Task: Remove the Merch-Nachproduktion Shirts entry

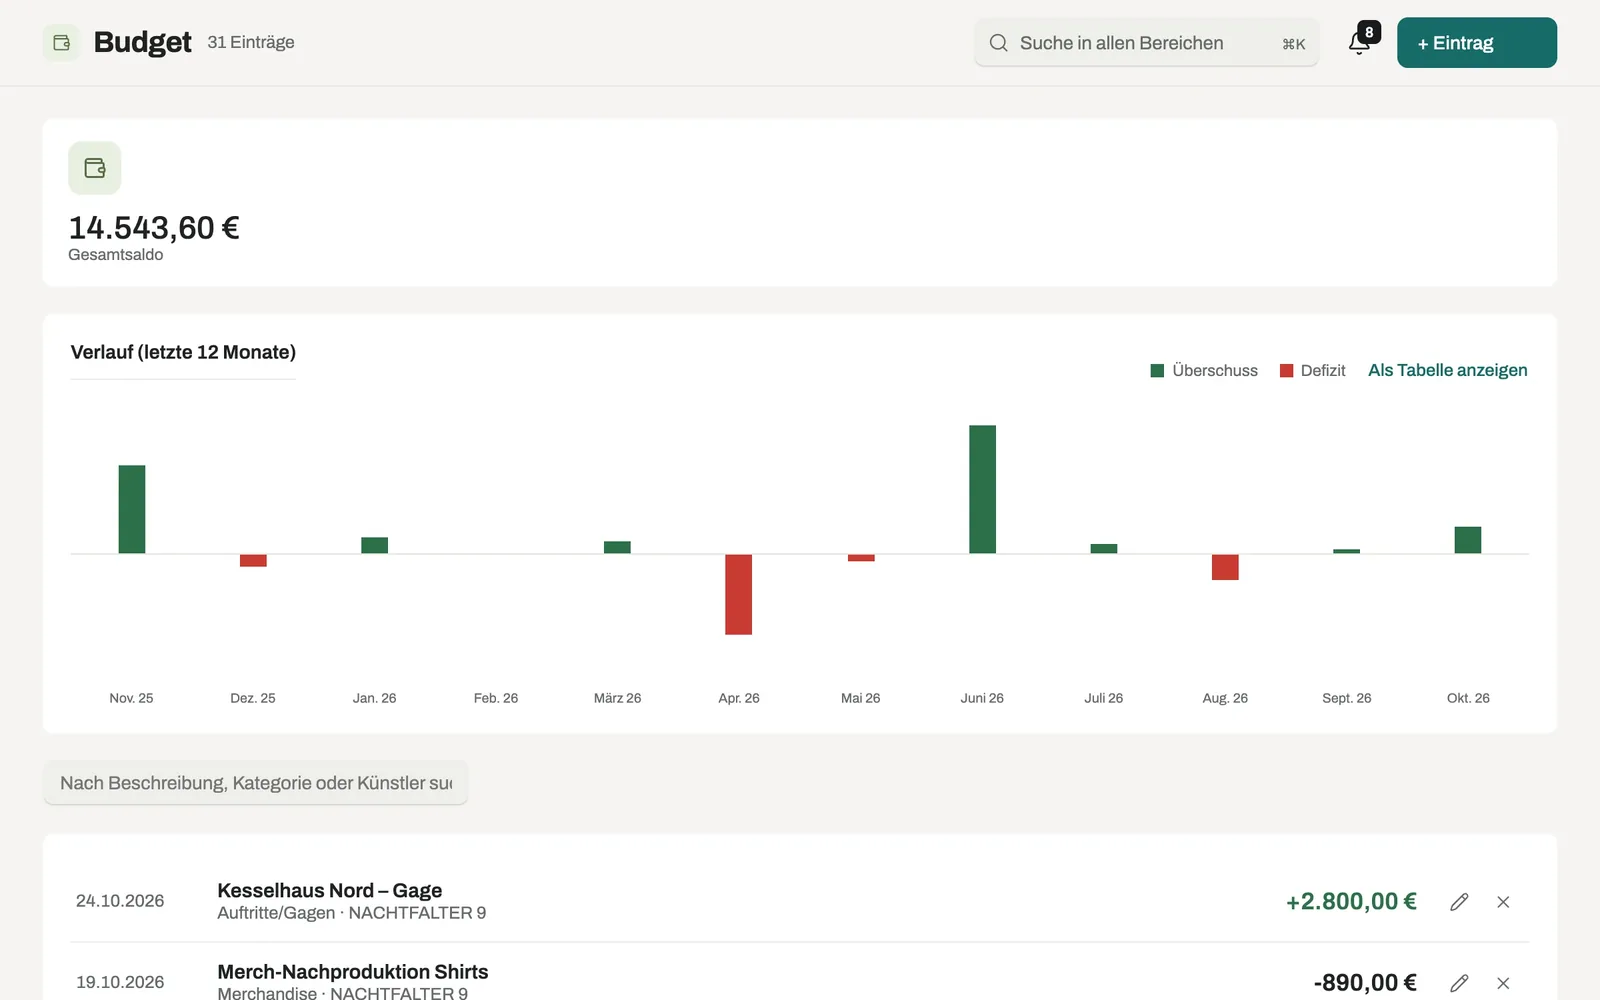Action: pos(1503,983)
